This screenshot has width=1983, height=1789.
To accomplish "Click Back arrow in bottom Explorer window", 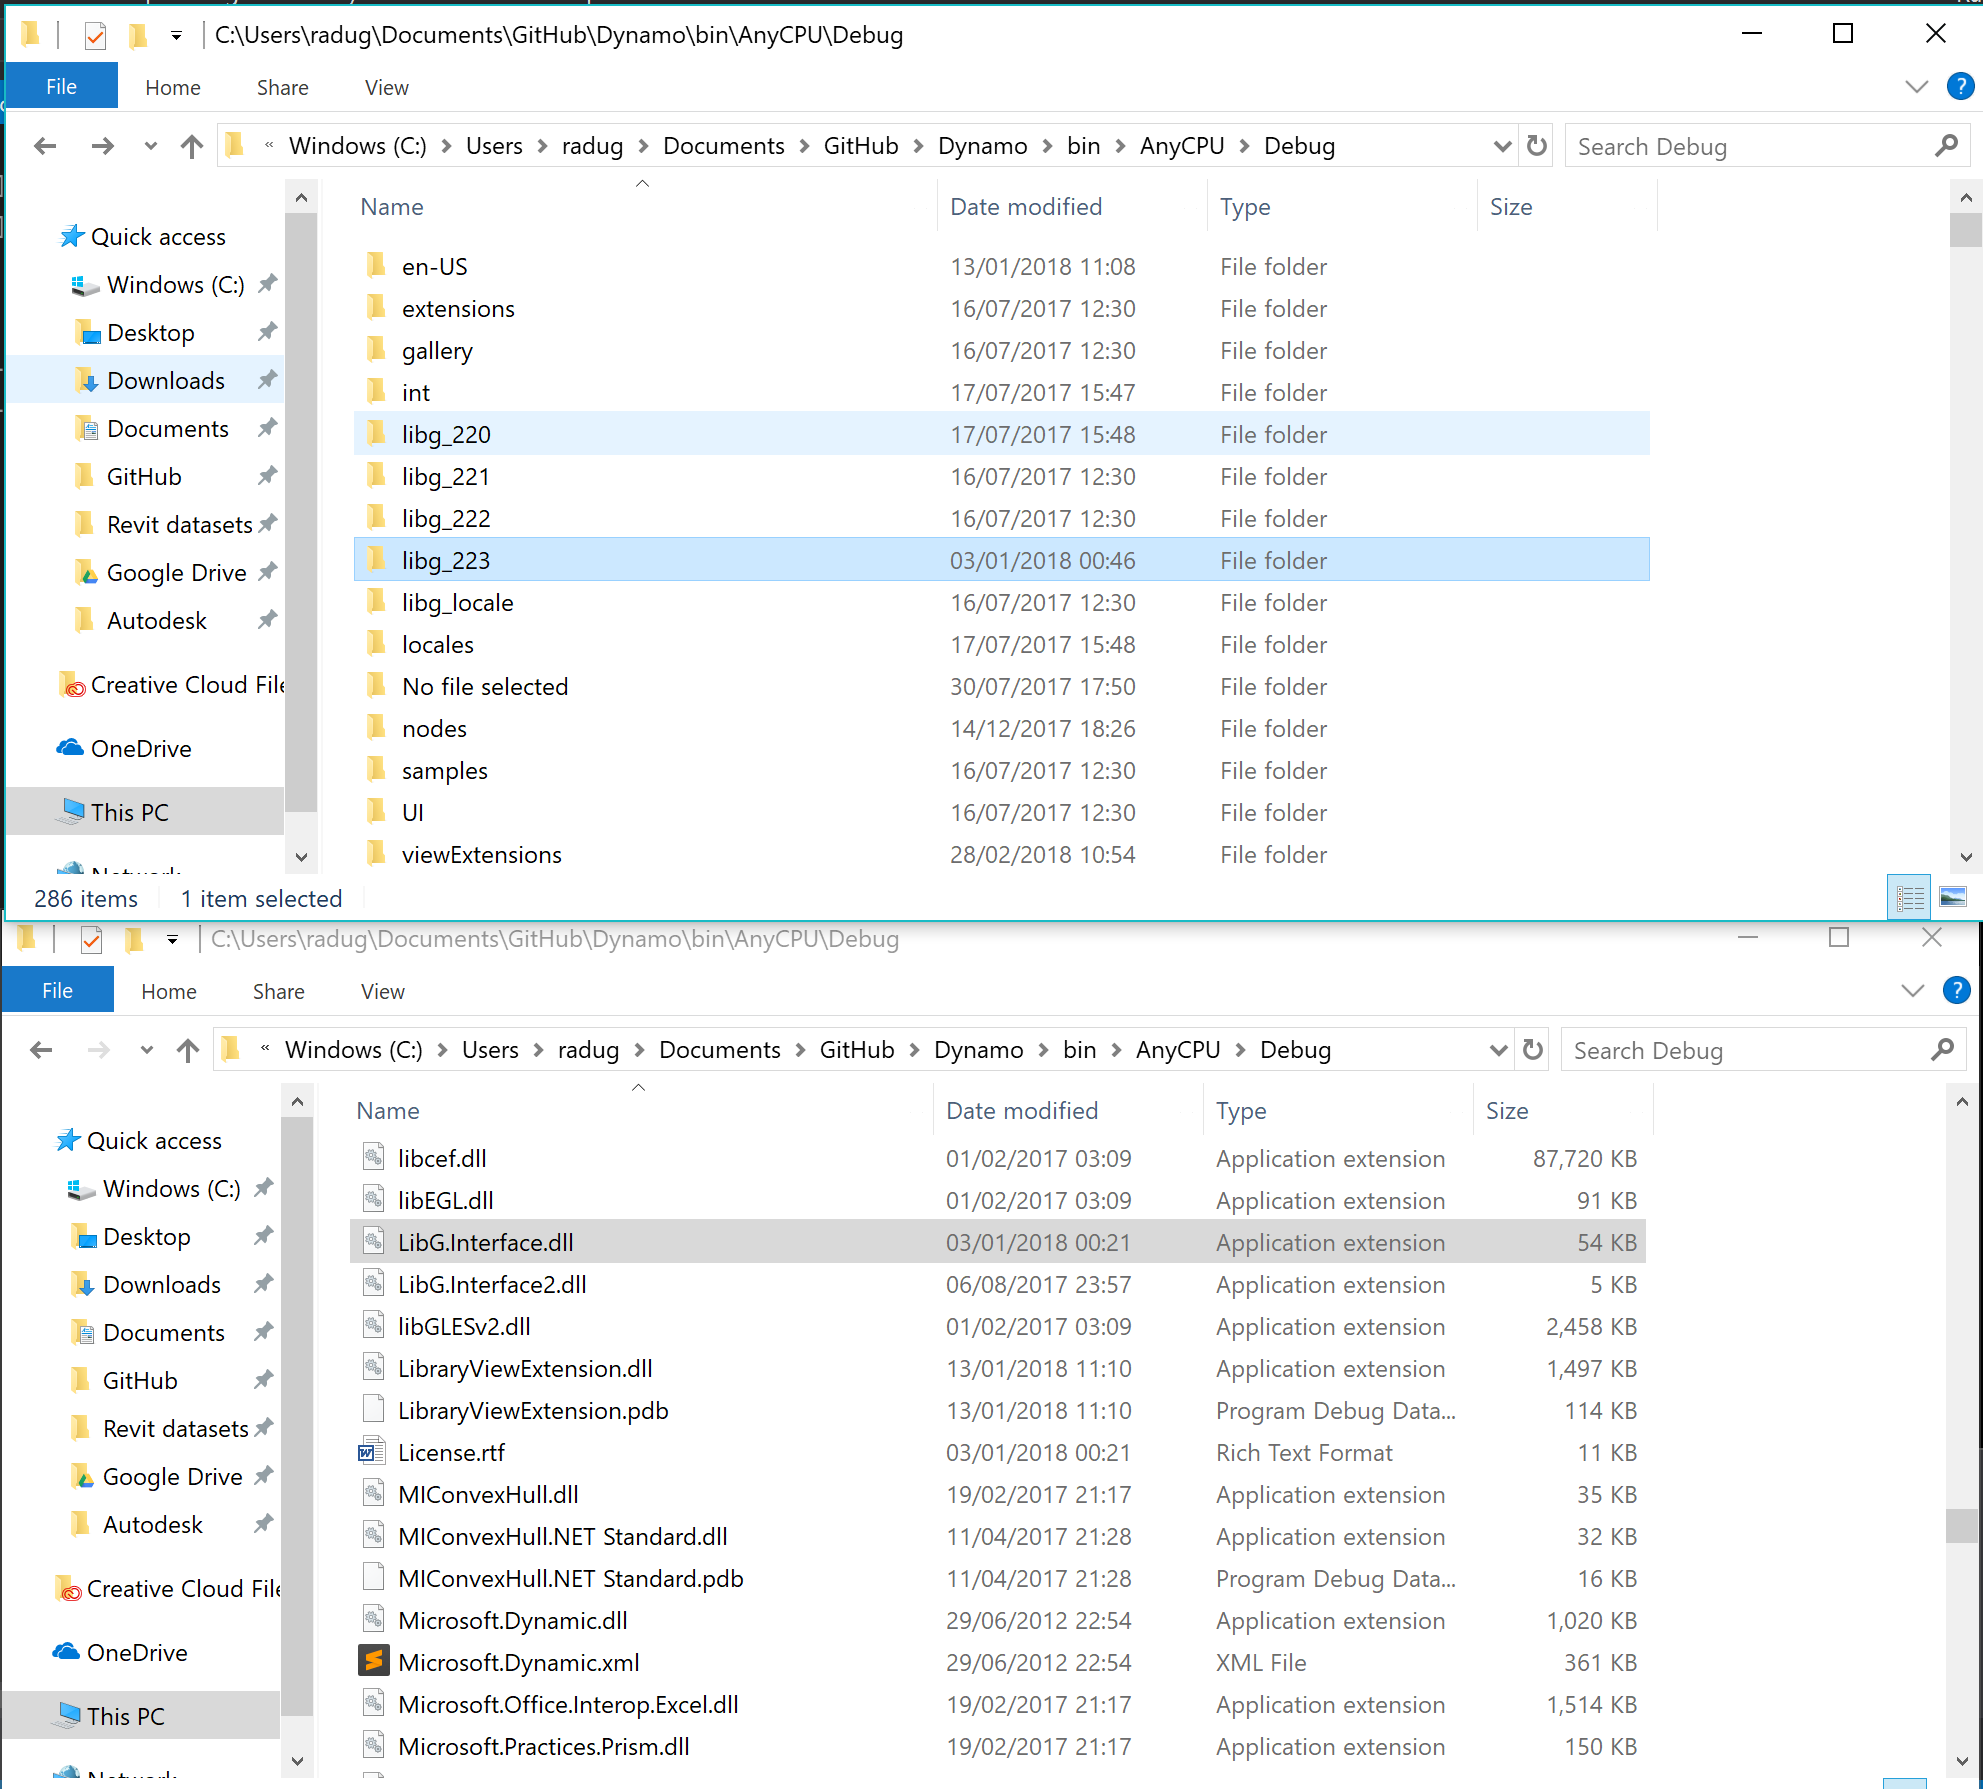I will coord(41,1050).
